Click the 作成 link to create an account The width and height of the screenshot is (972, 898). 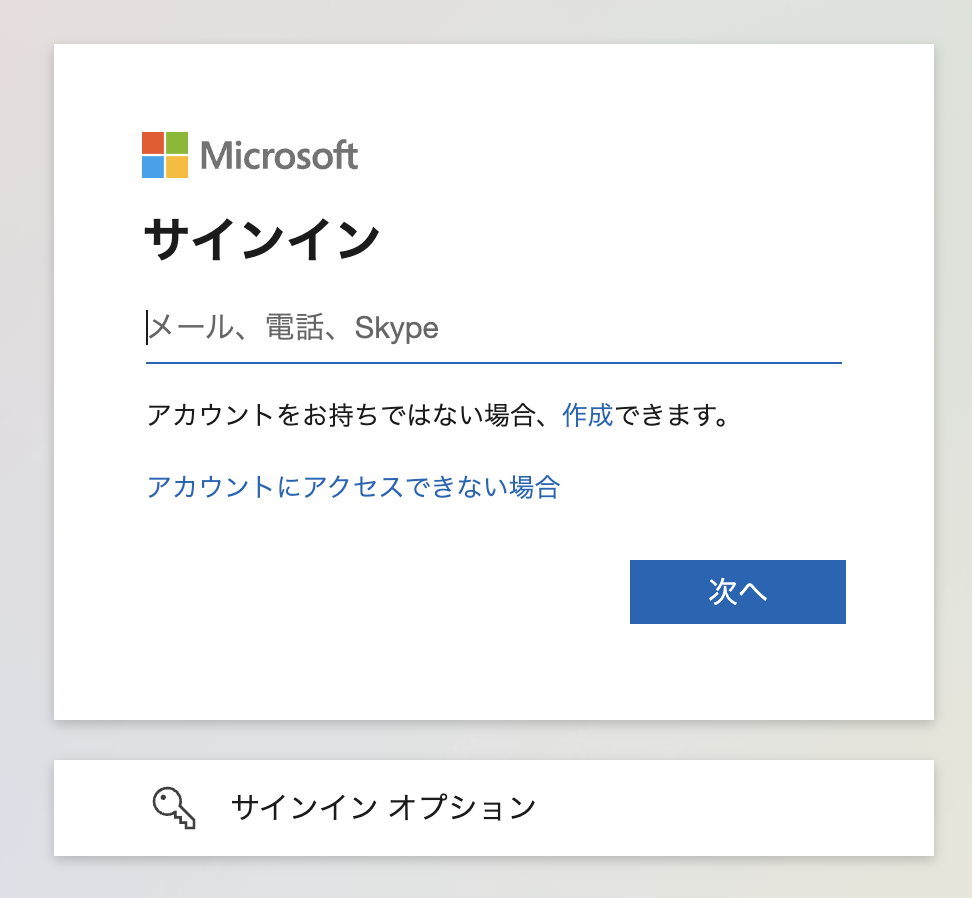tap(588, 414)
